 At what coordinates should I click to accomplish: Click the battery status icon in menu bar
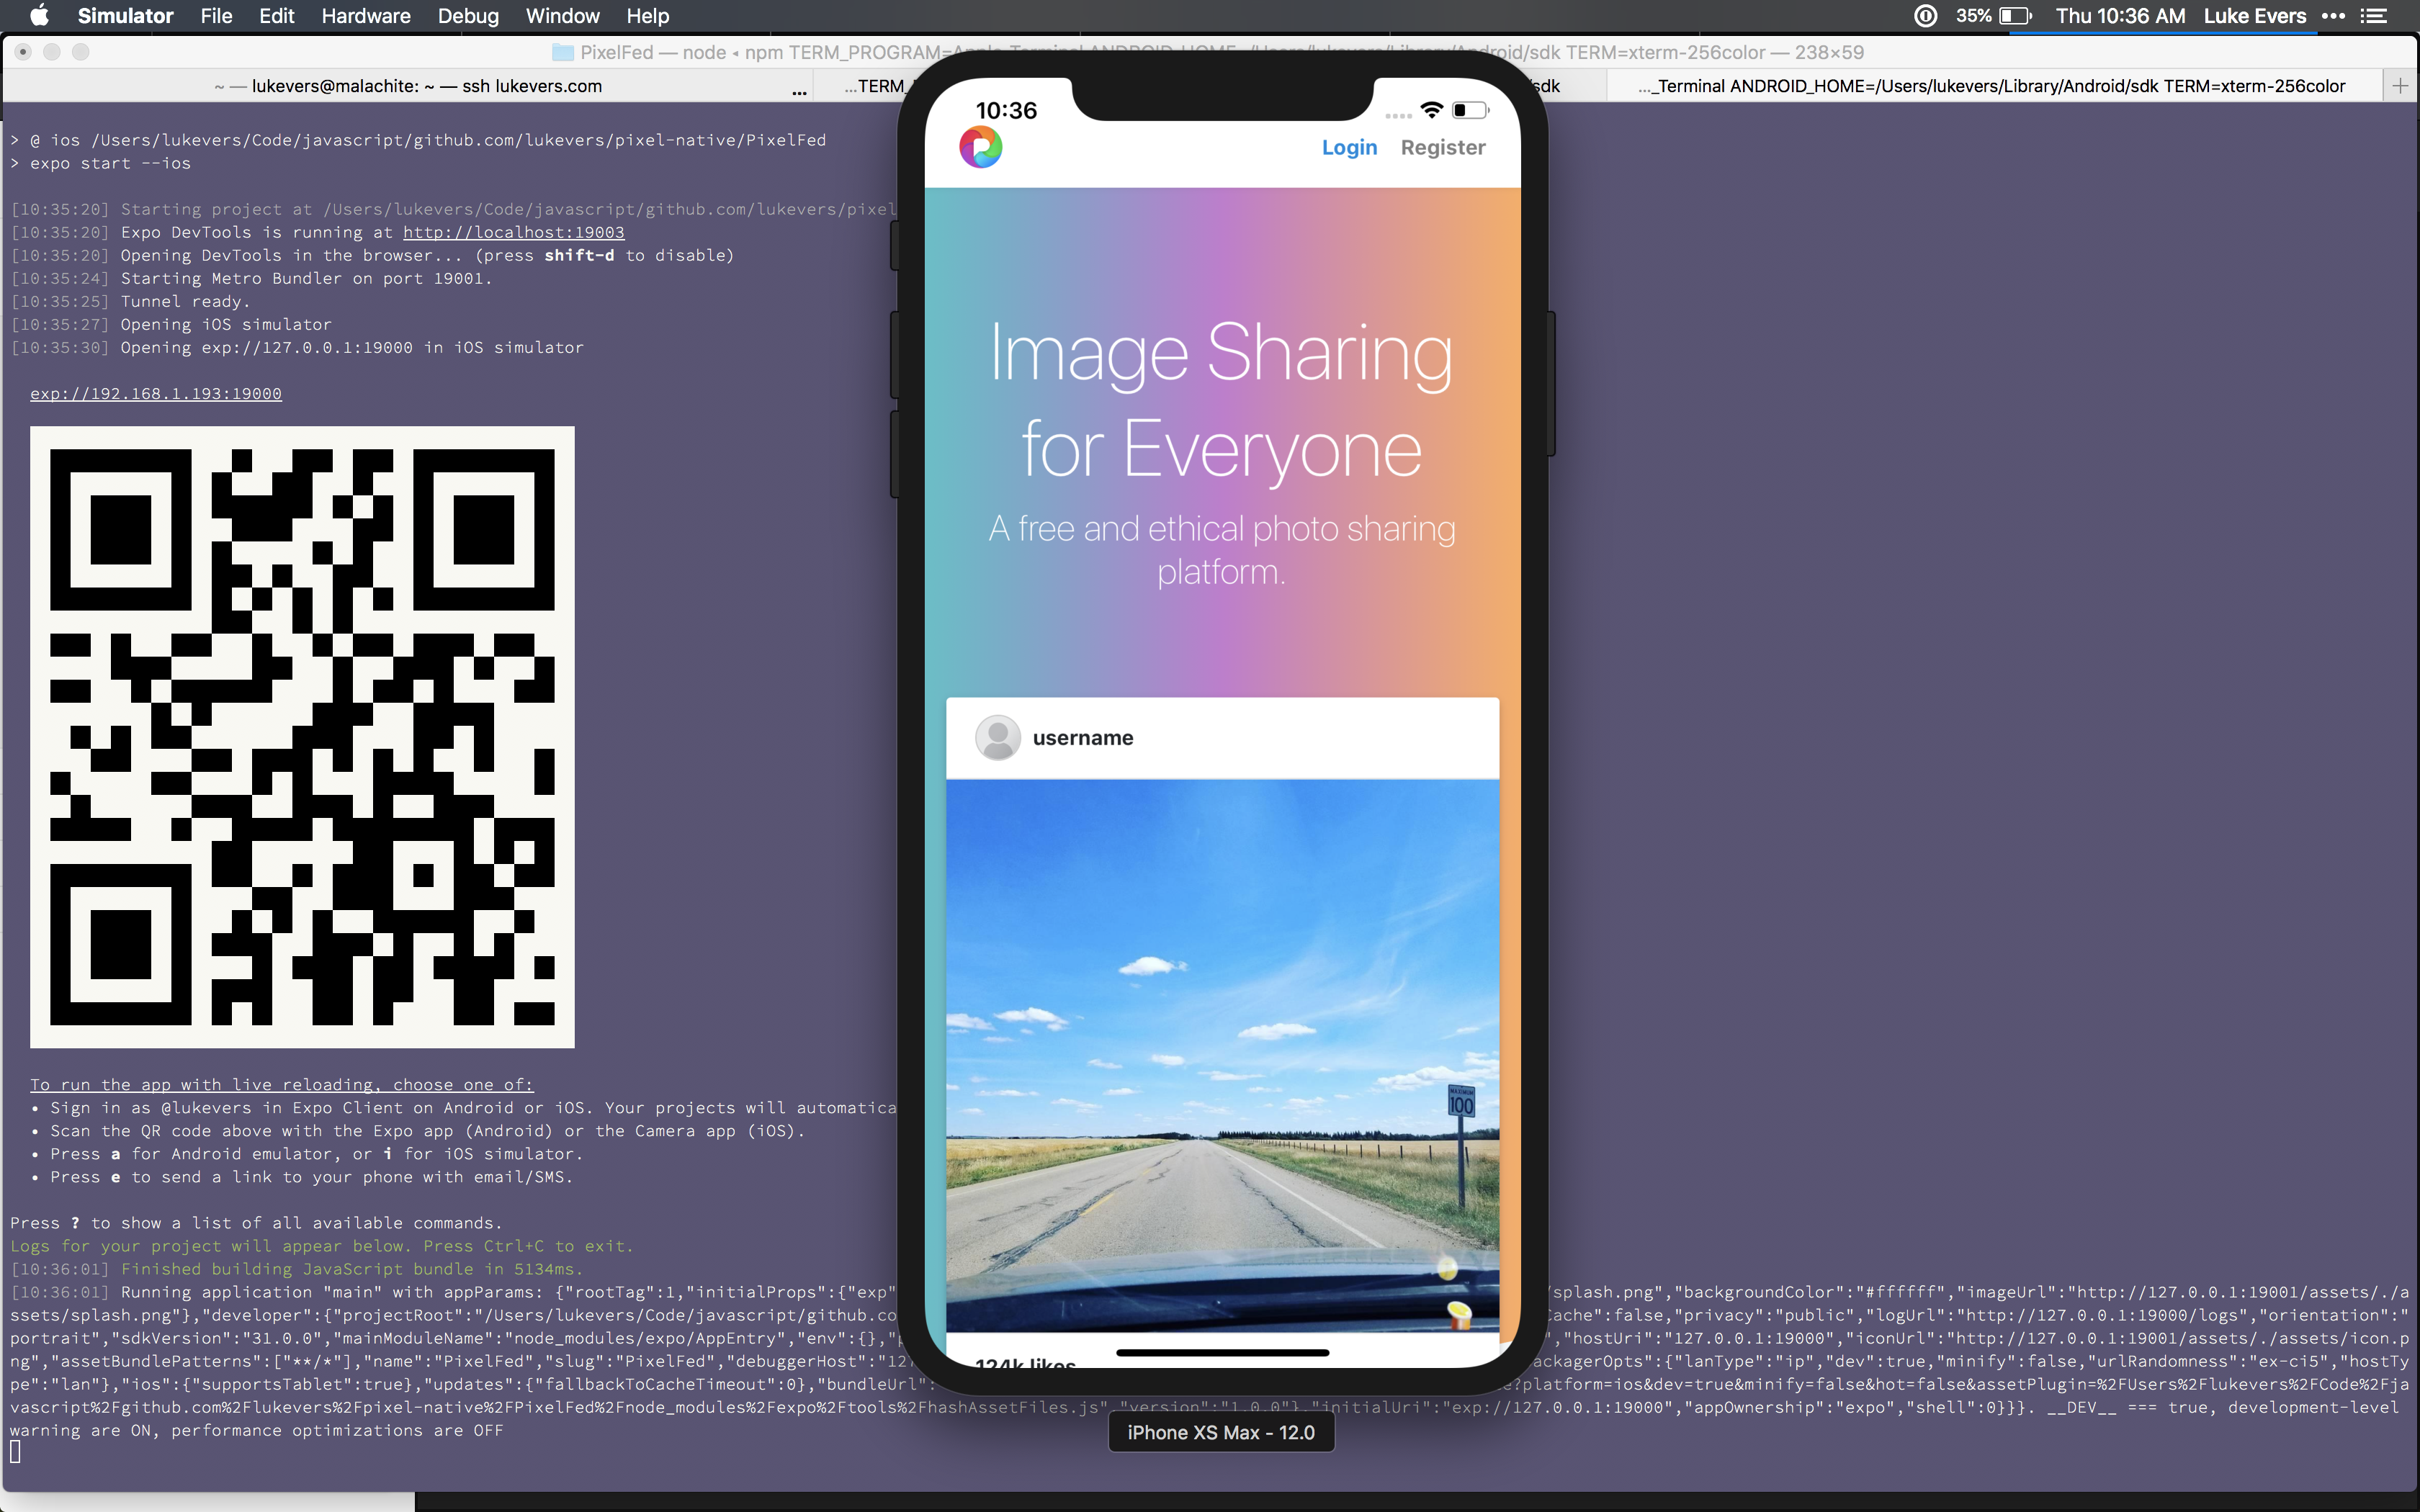(2015, 16)
